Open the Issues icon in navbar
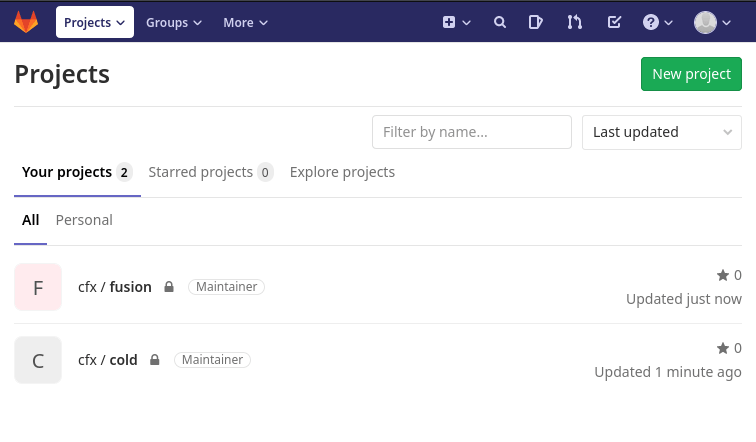756x442 pixels. coord(536,22)
